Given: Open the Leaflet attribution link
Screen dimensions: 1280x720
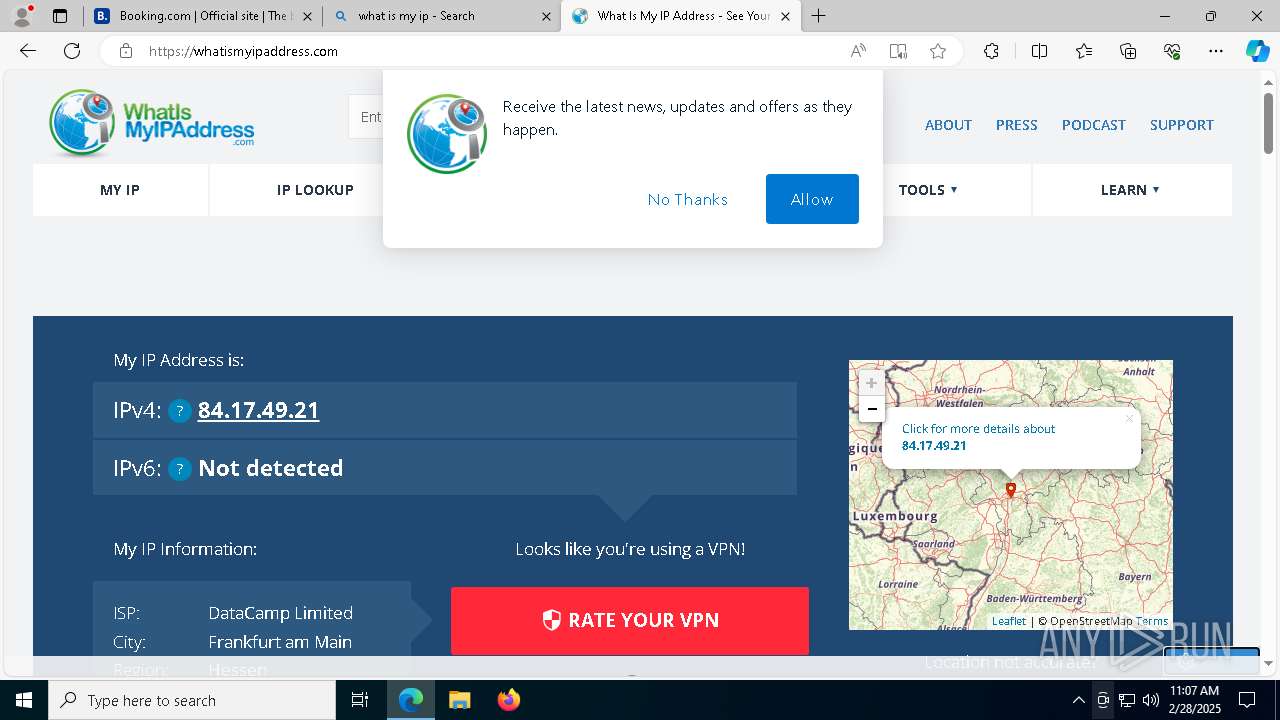Looking at the screenshot, I should [1008, 621].
